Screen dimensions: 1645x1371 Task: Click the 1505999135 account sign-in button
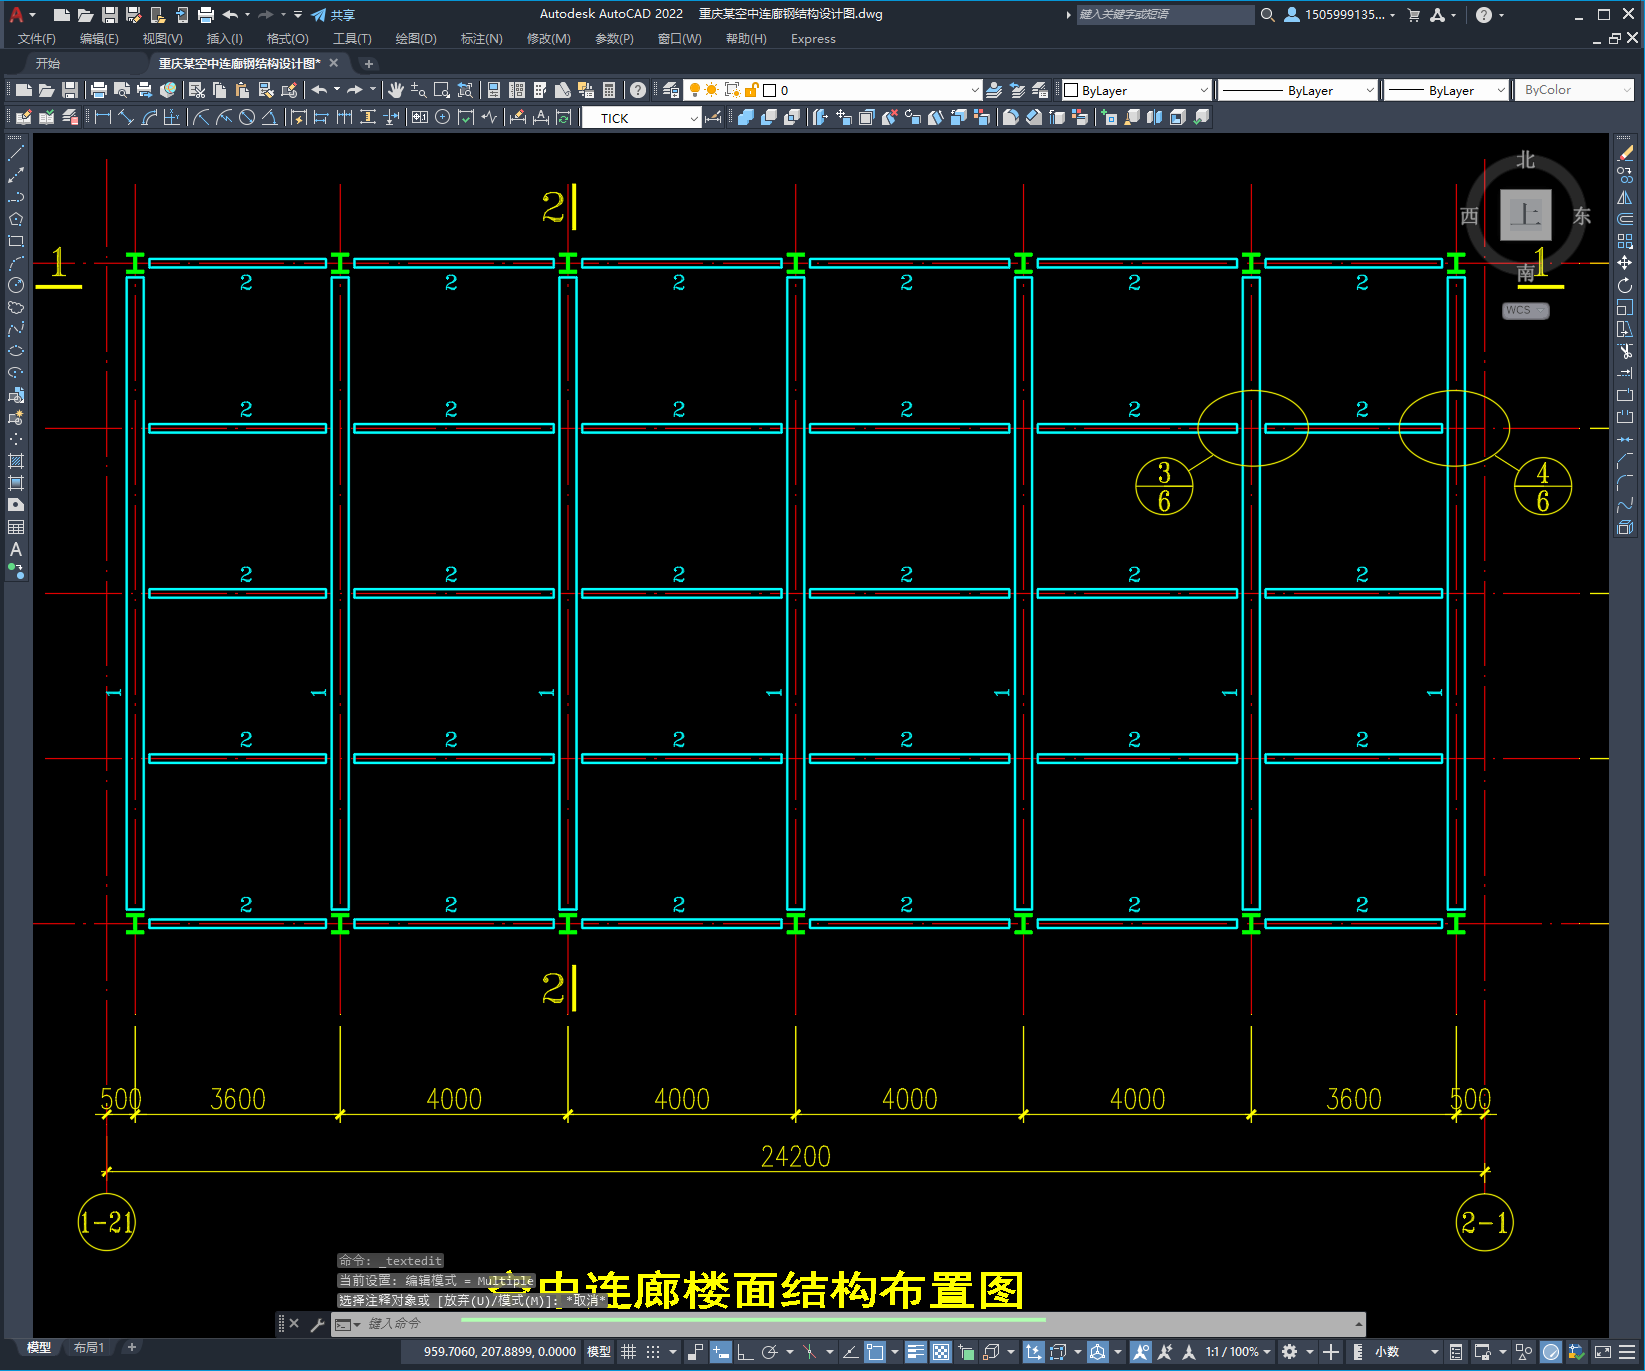(x=1340, y=14)
